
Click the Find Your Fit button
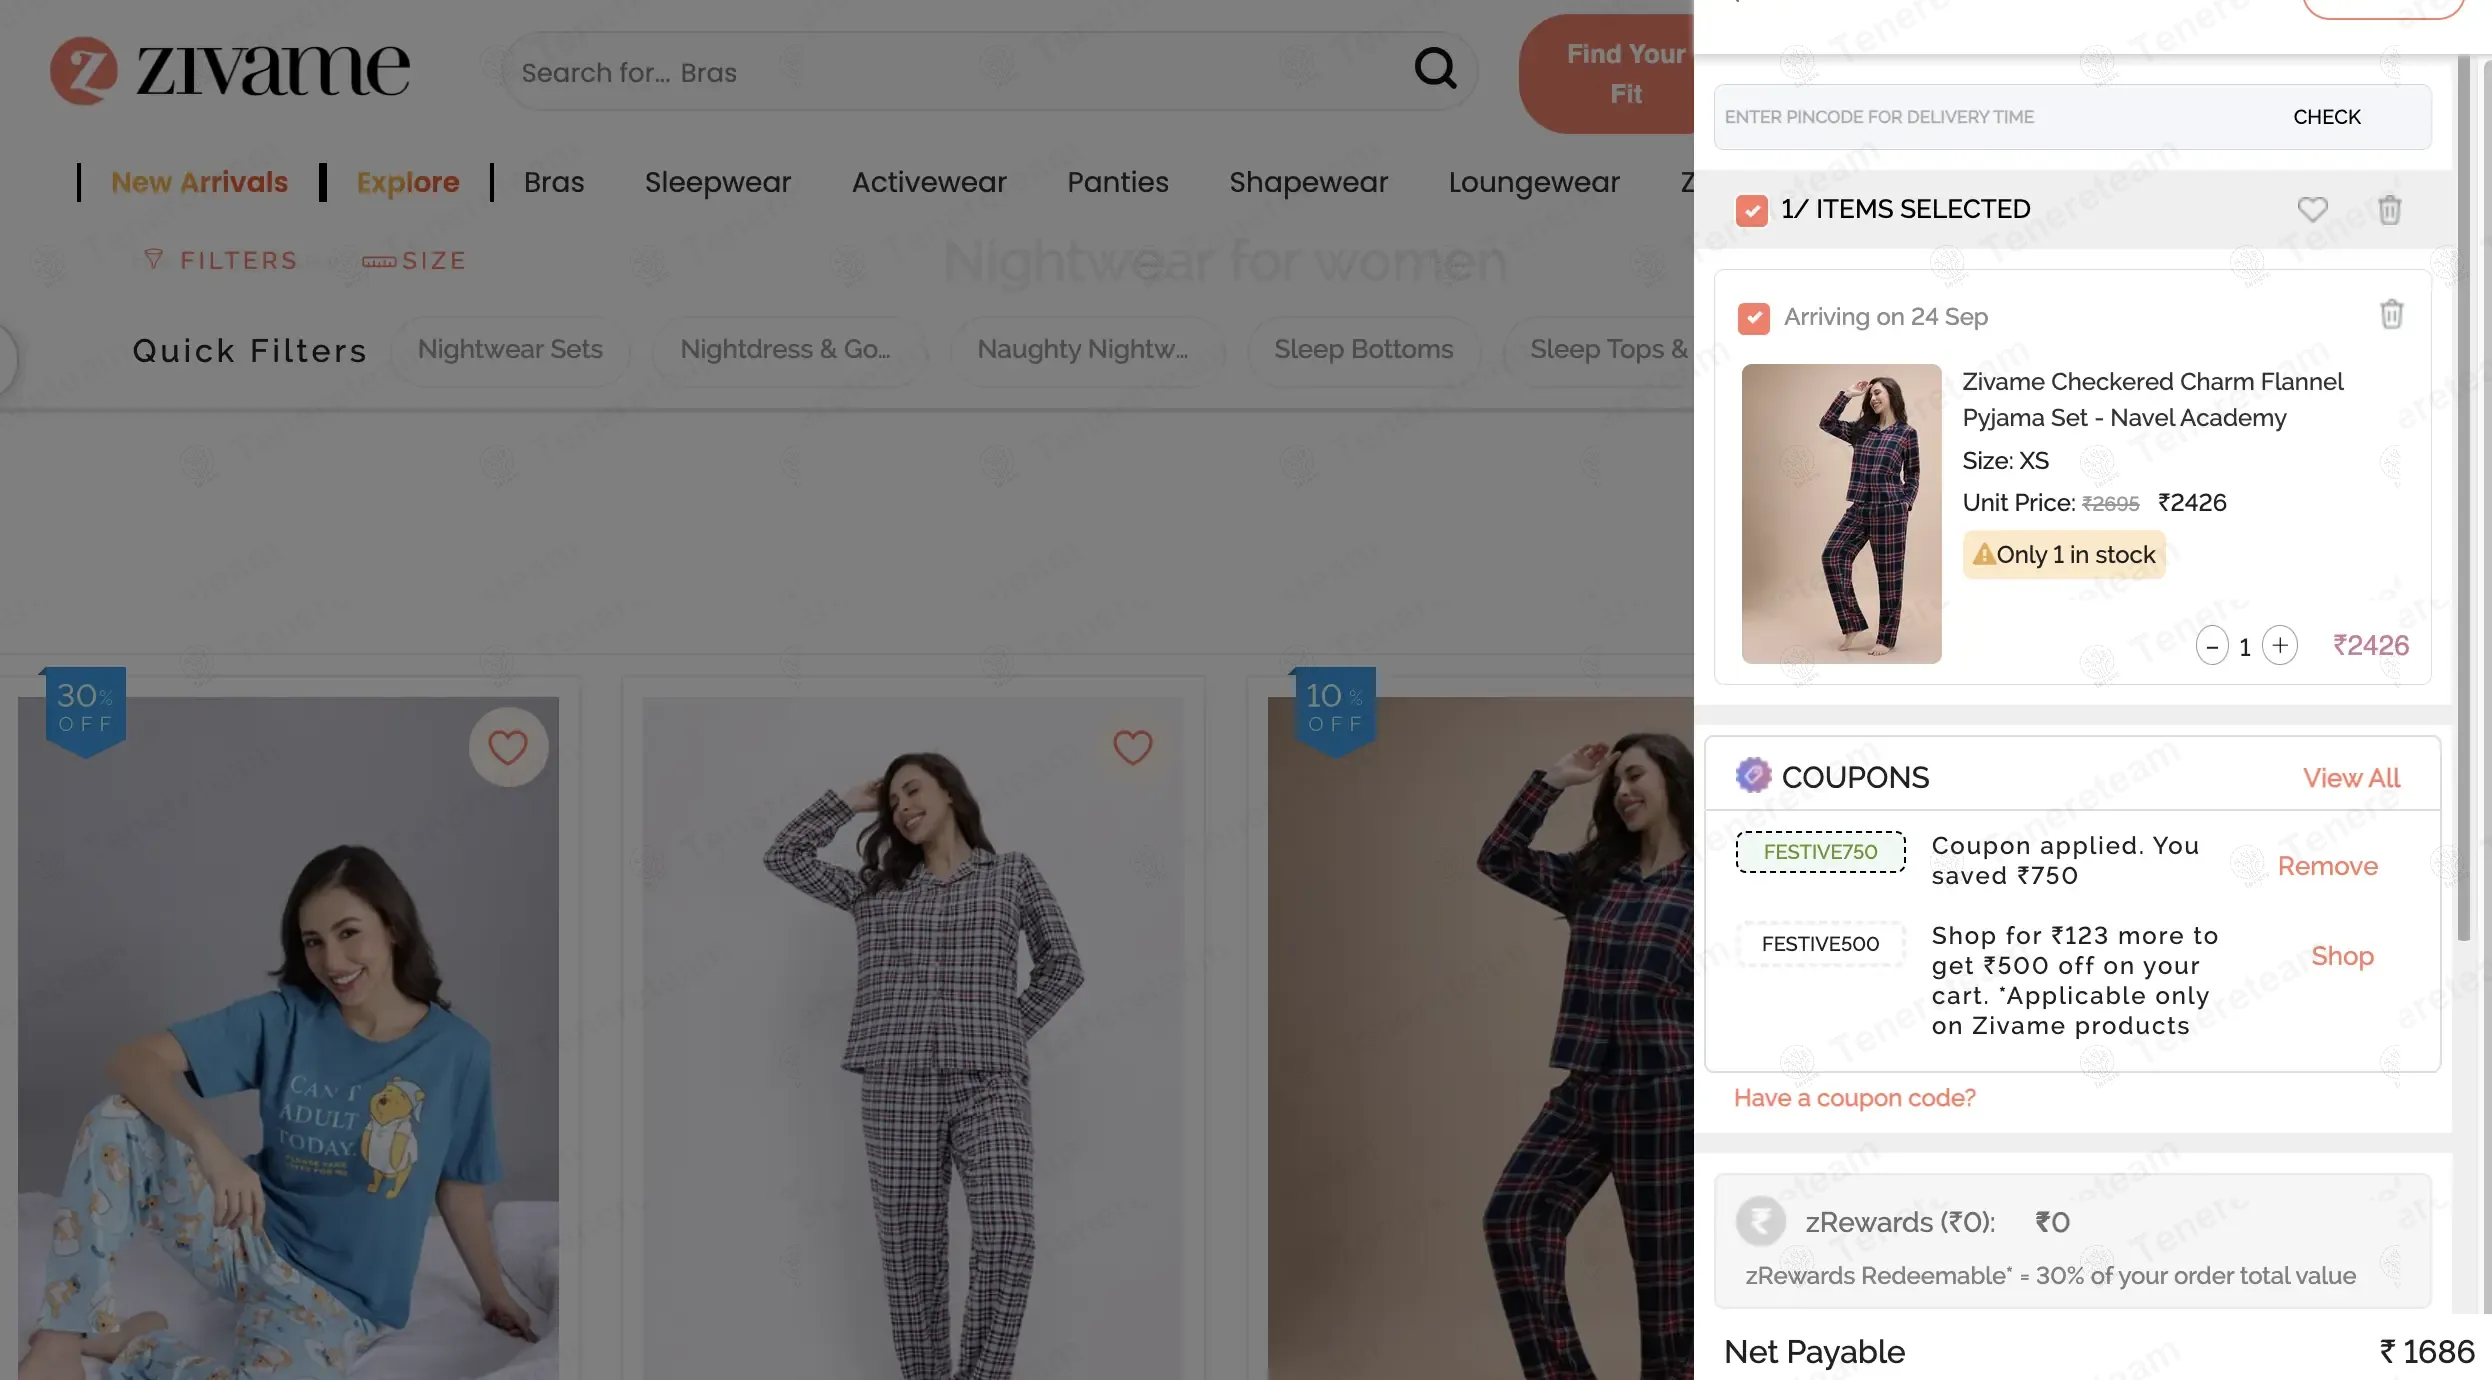click(1606, 74)
